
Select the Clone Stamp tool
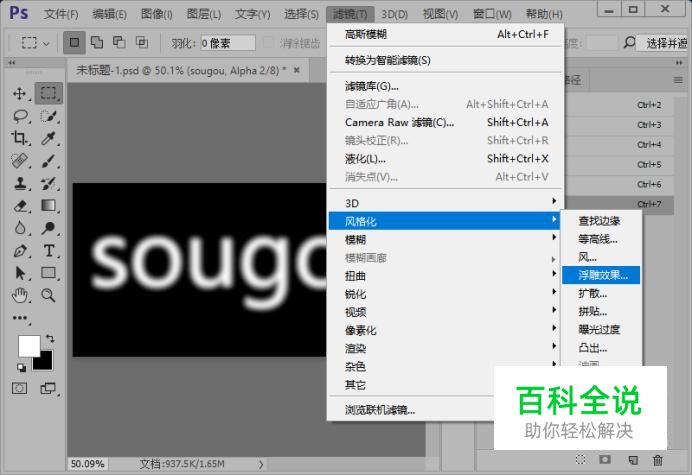tap(20, 183)
